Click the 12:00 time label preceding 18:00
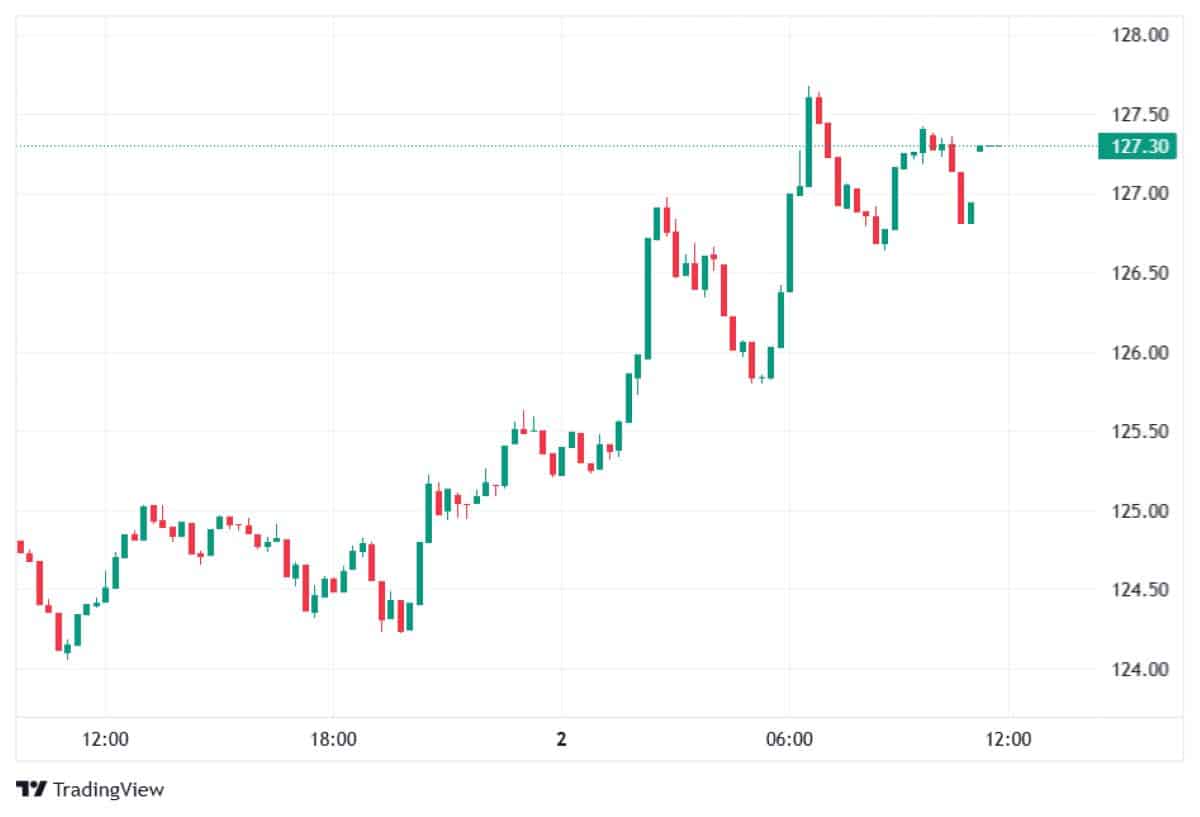Viewport: 1200px width, 817px height. tap(105, 740)
